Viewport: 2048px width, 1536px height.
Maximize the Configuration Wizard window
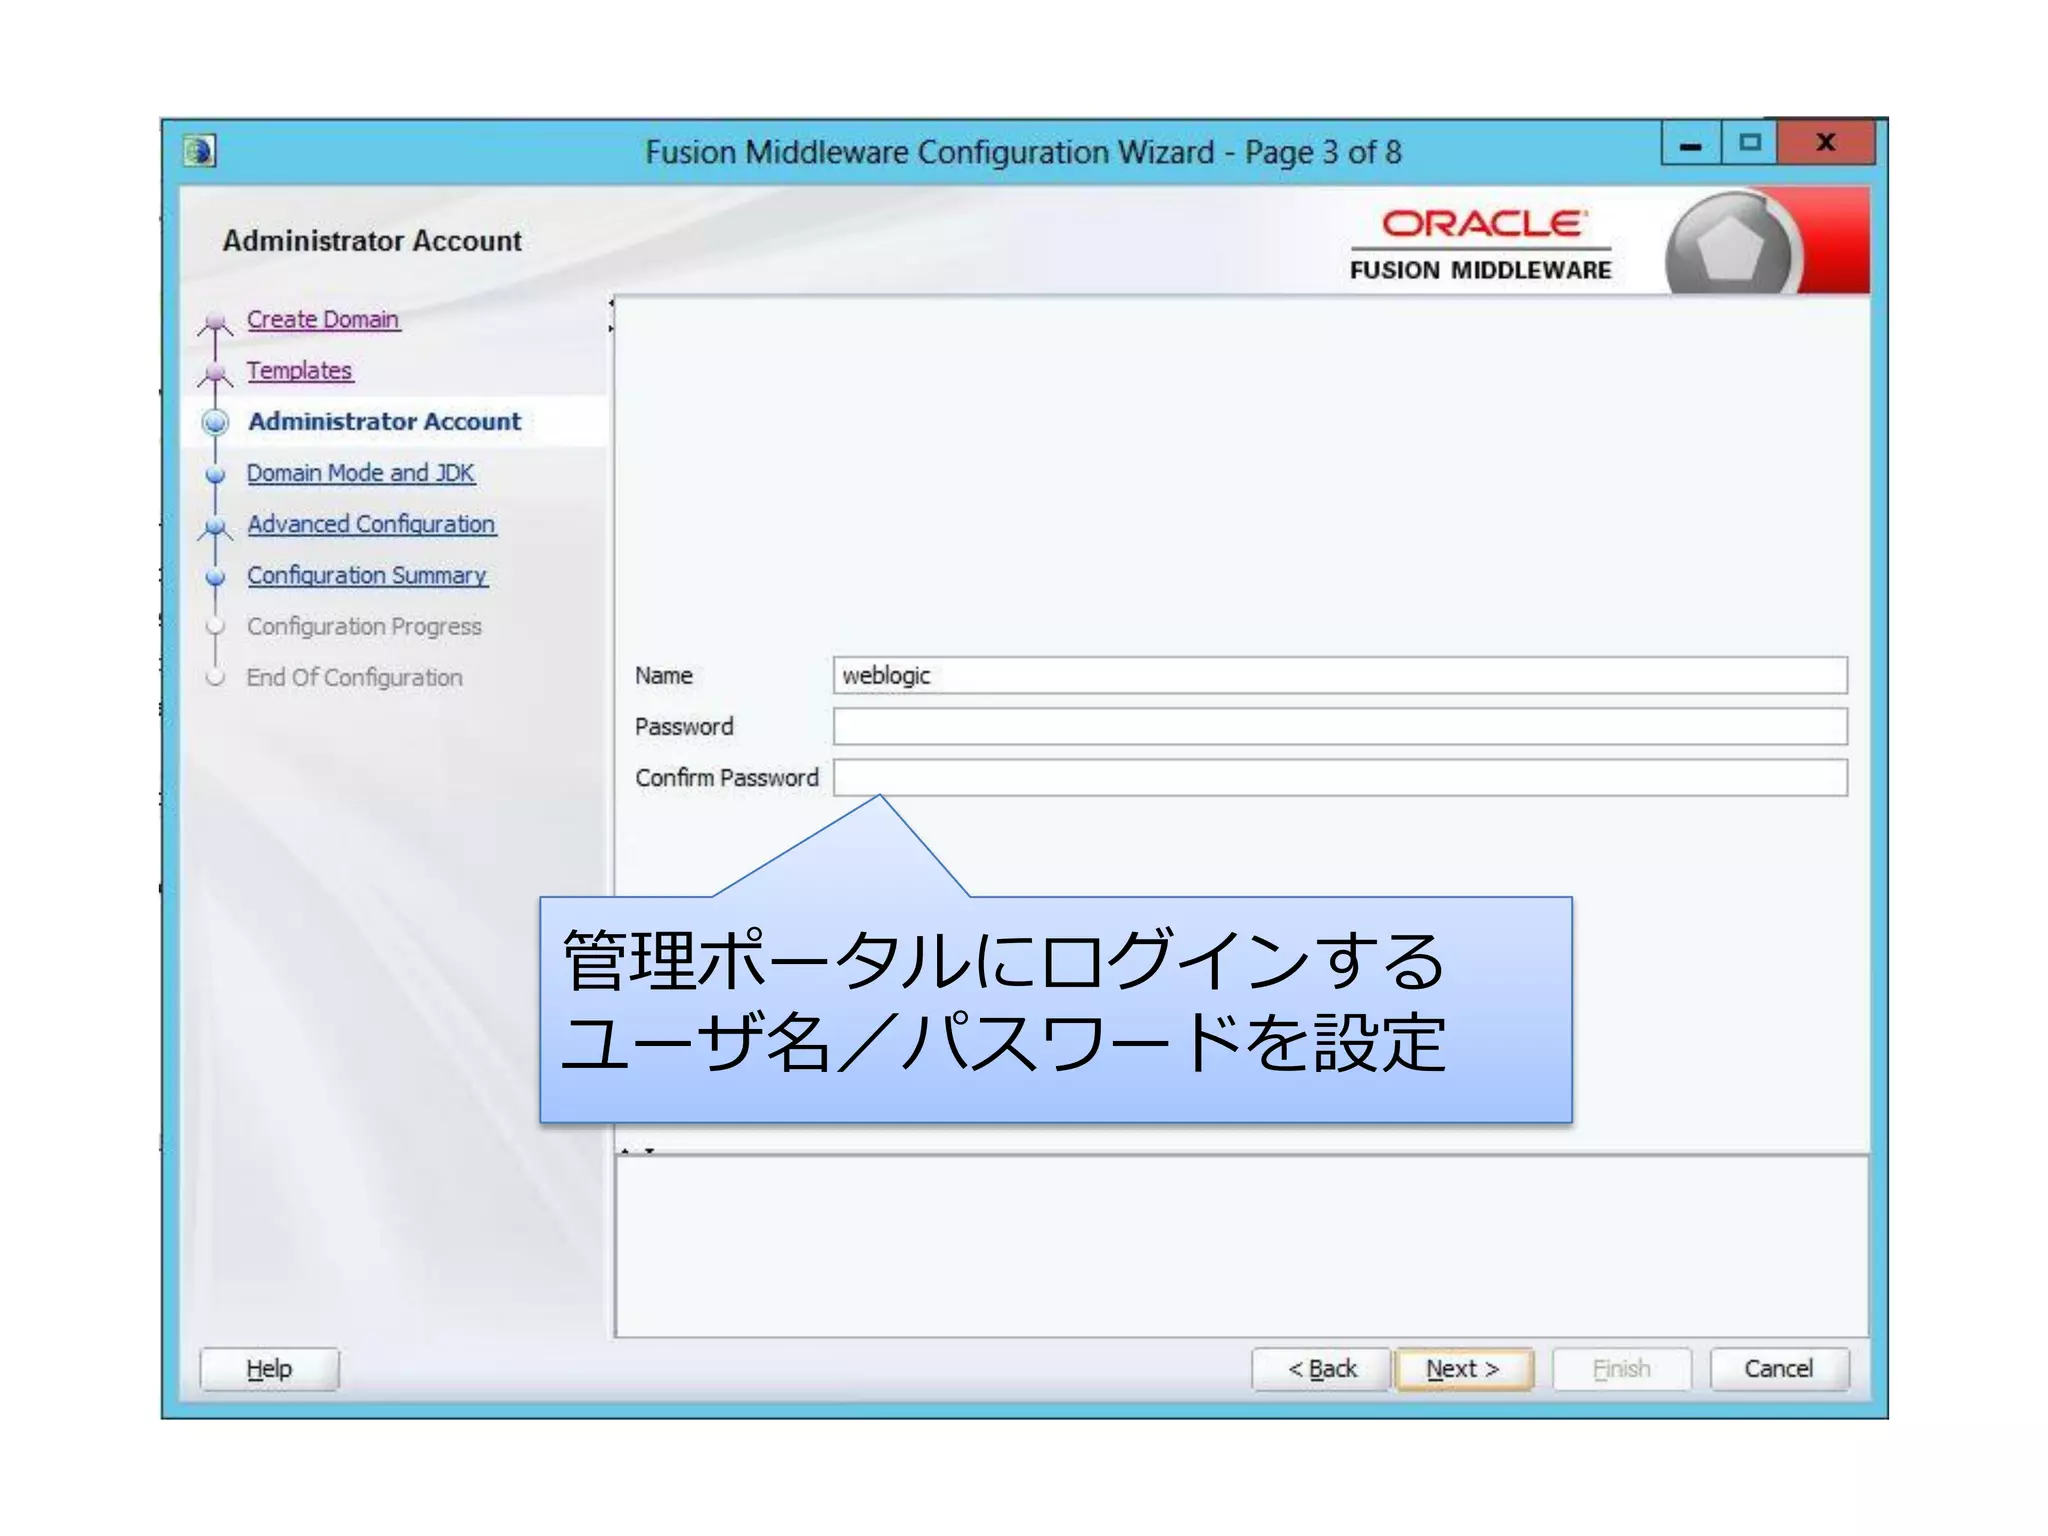(x=1749, y=143)
